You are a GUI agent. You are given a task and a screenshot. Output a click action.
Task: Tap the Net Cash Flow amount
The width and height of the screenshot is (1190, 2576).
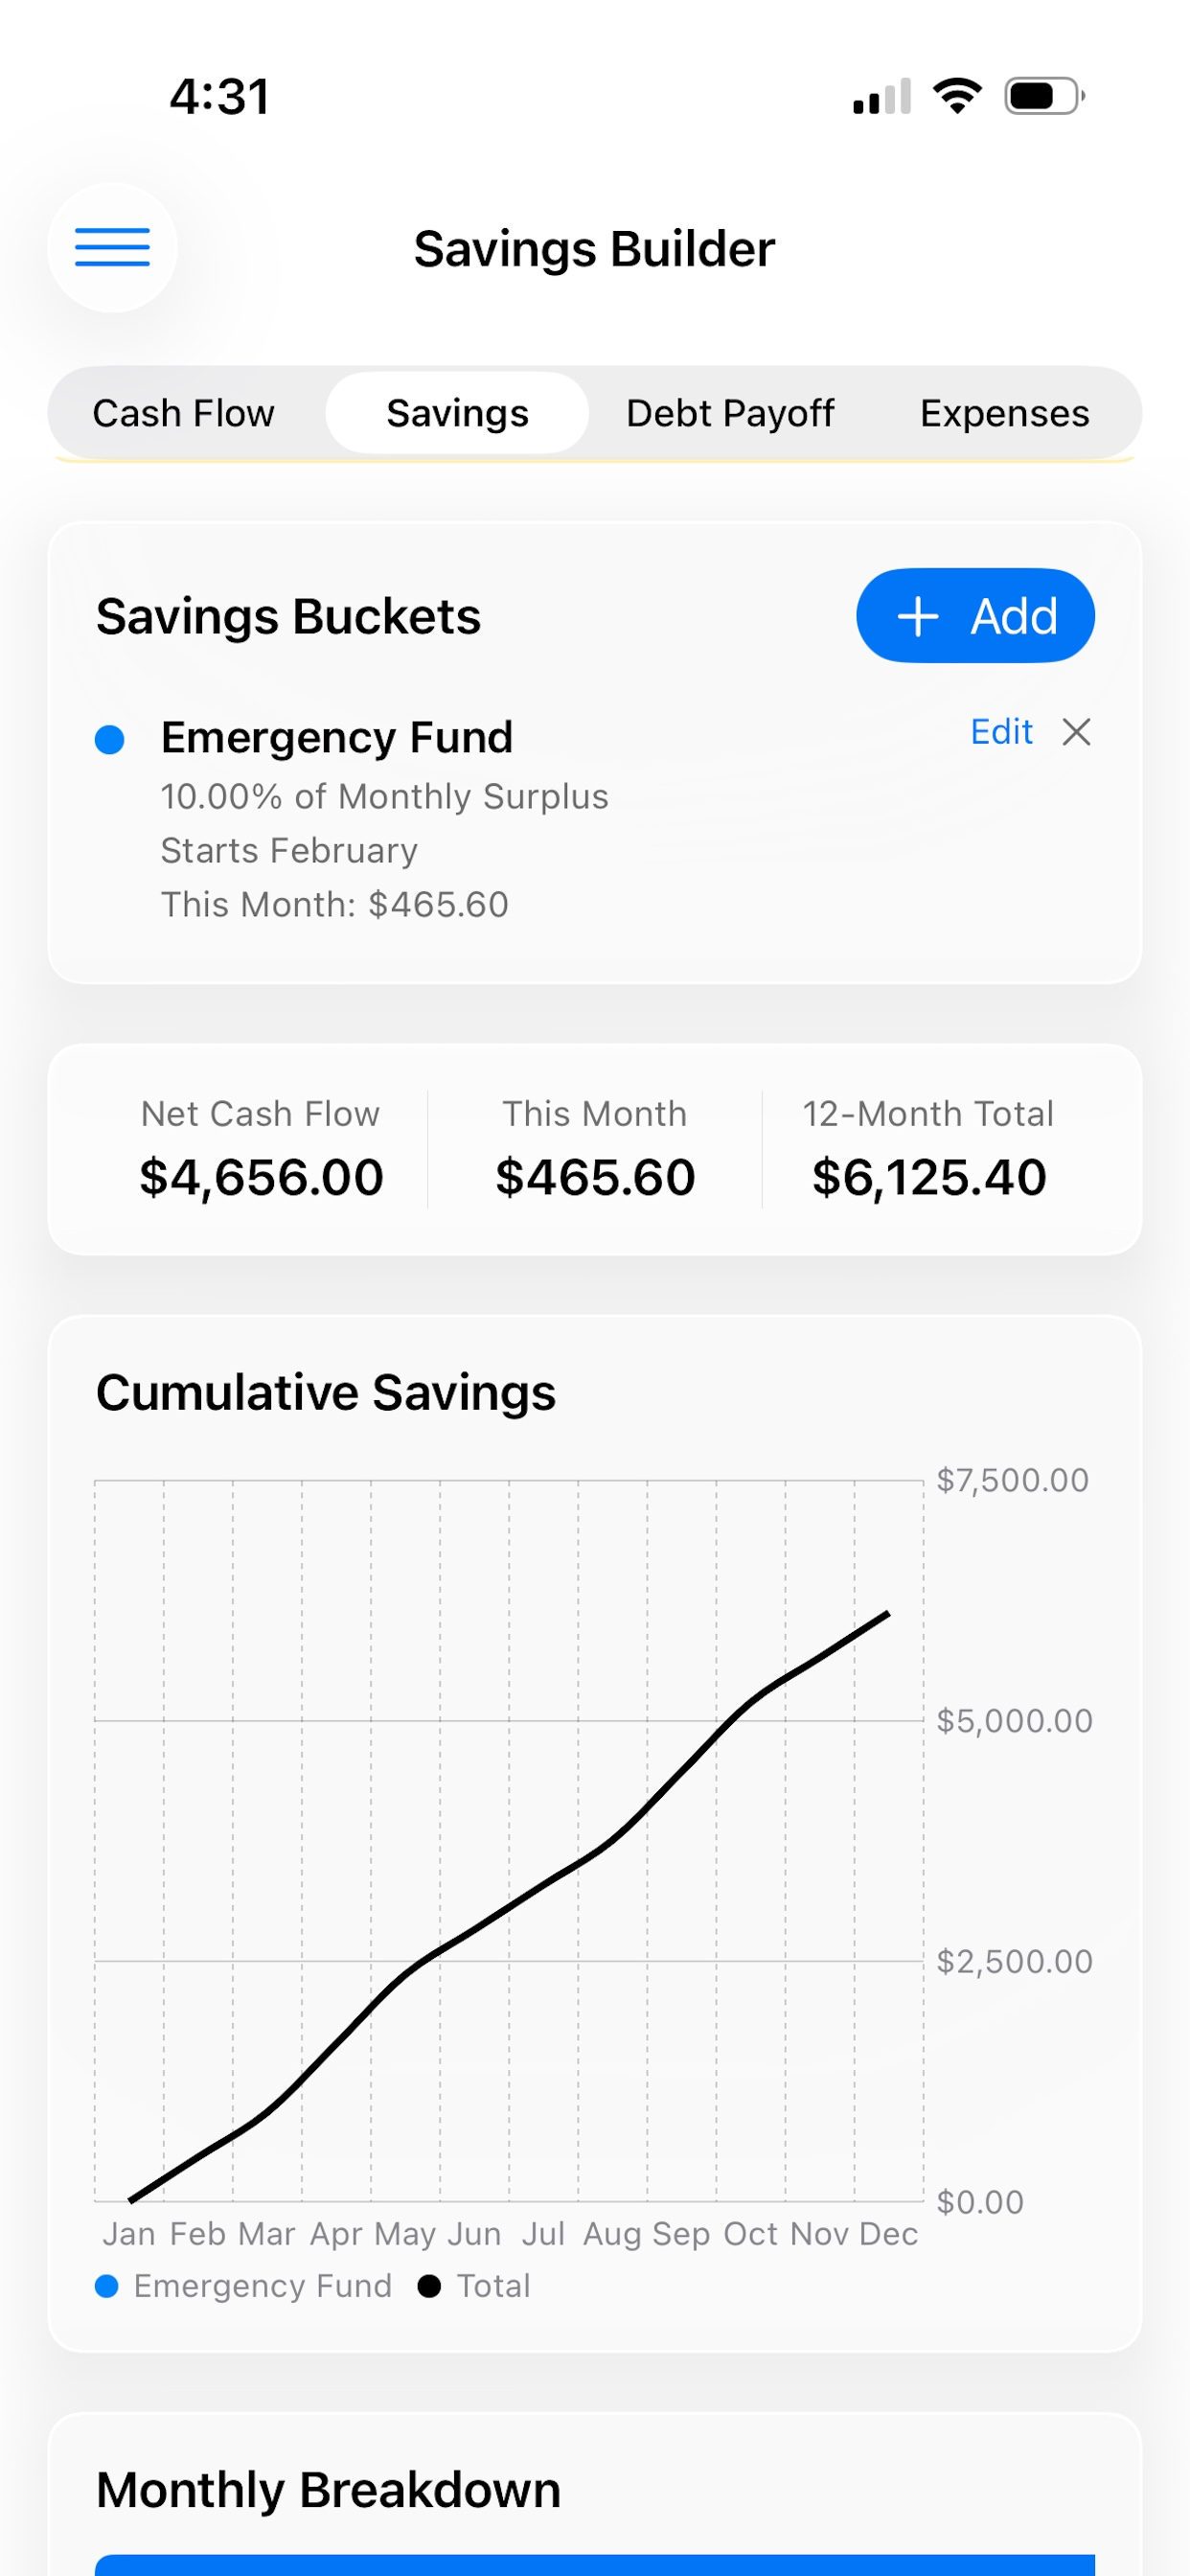[x=261, y=1177]
